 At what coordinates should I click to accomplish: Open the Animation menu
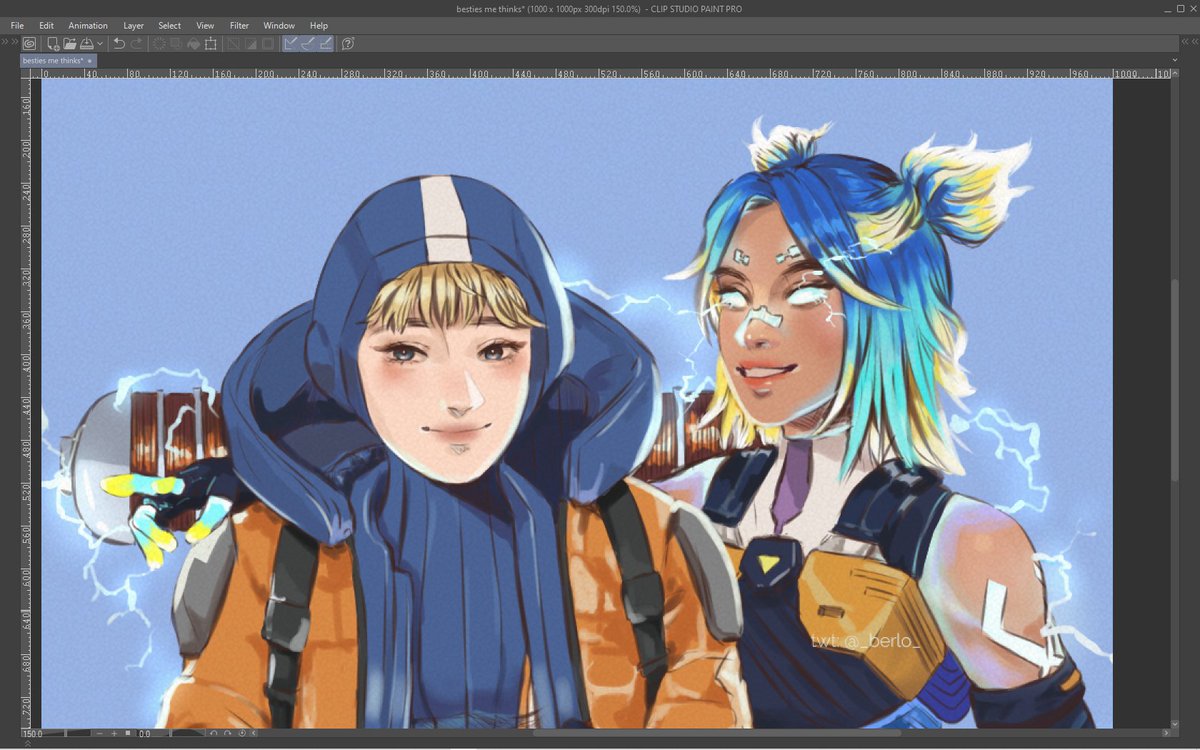coord(88,25)
